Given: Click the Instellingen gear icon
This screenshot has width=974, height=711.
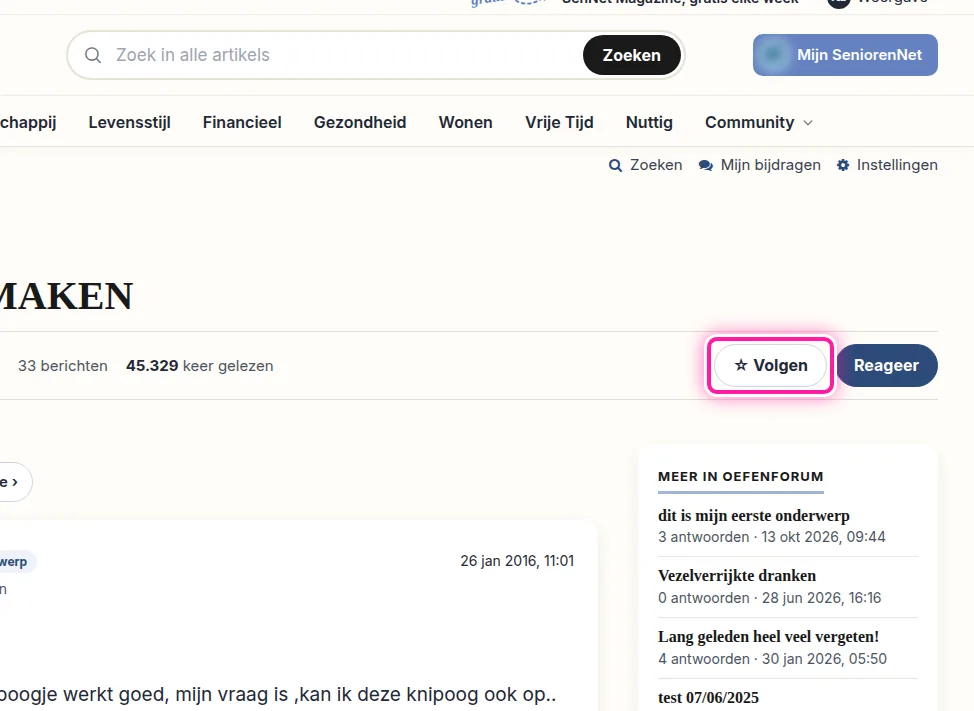Looking at the screenshot, I should pyautogui.click(x=843, y=165).
